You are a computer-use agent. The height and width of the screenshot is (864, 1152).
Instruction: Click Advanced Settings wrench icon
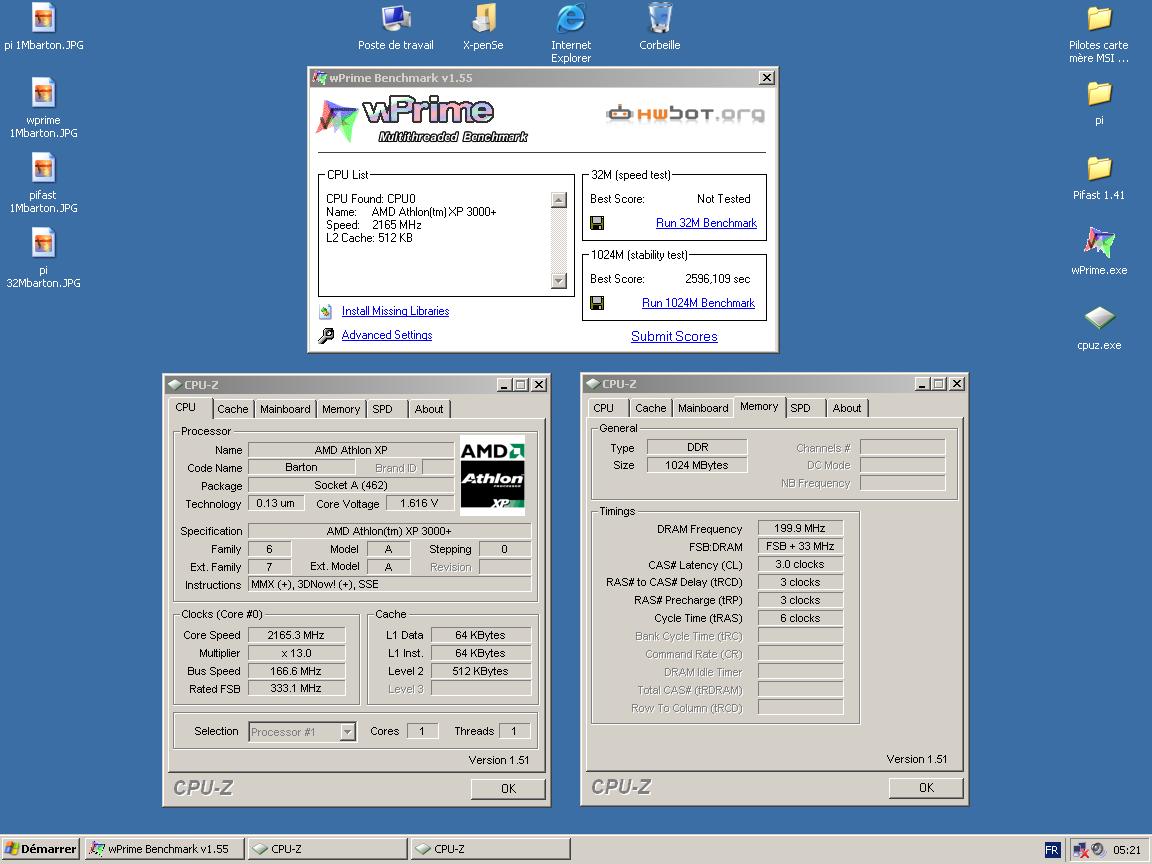pos(325,336)
